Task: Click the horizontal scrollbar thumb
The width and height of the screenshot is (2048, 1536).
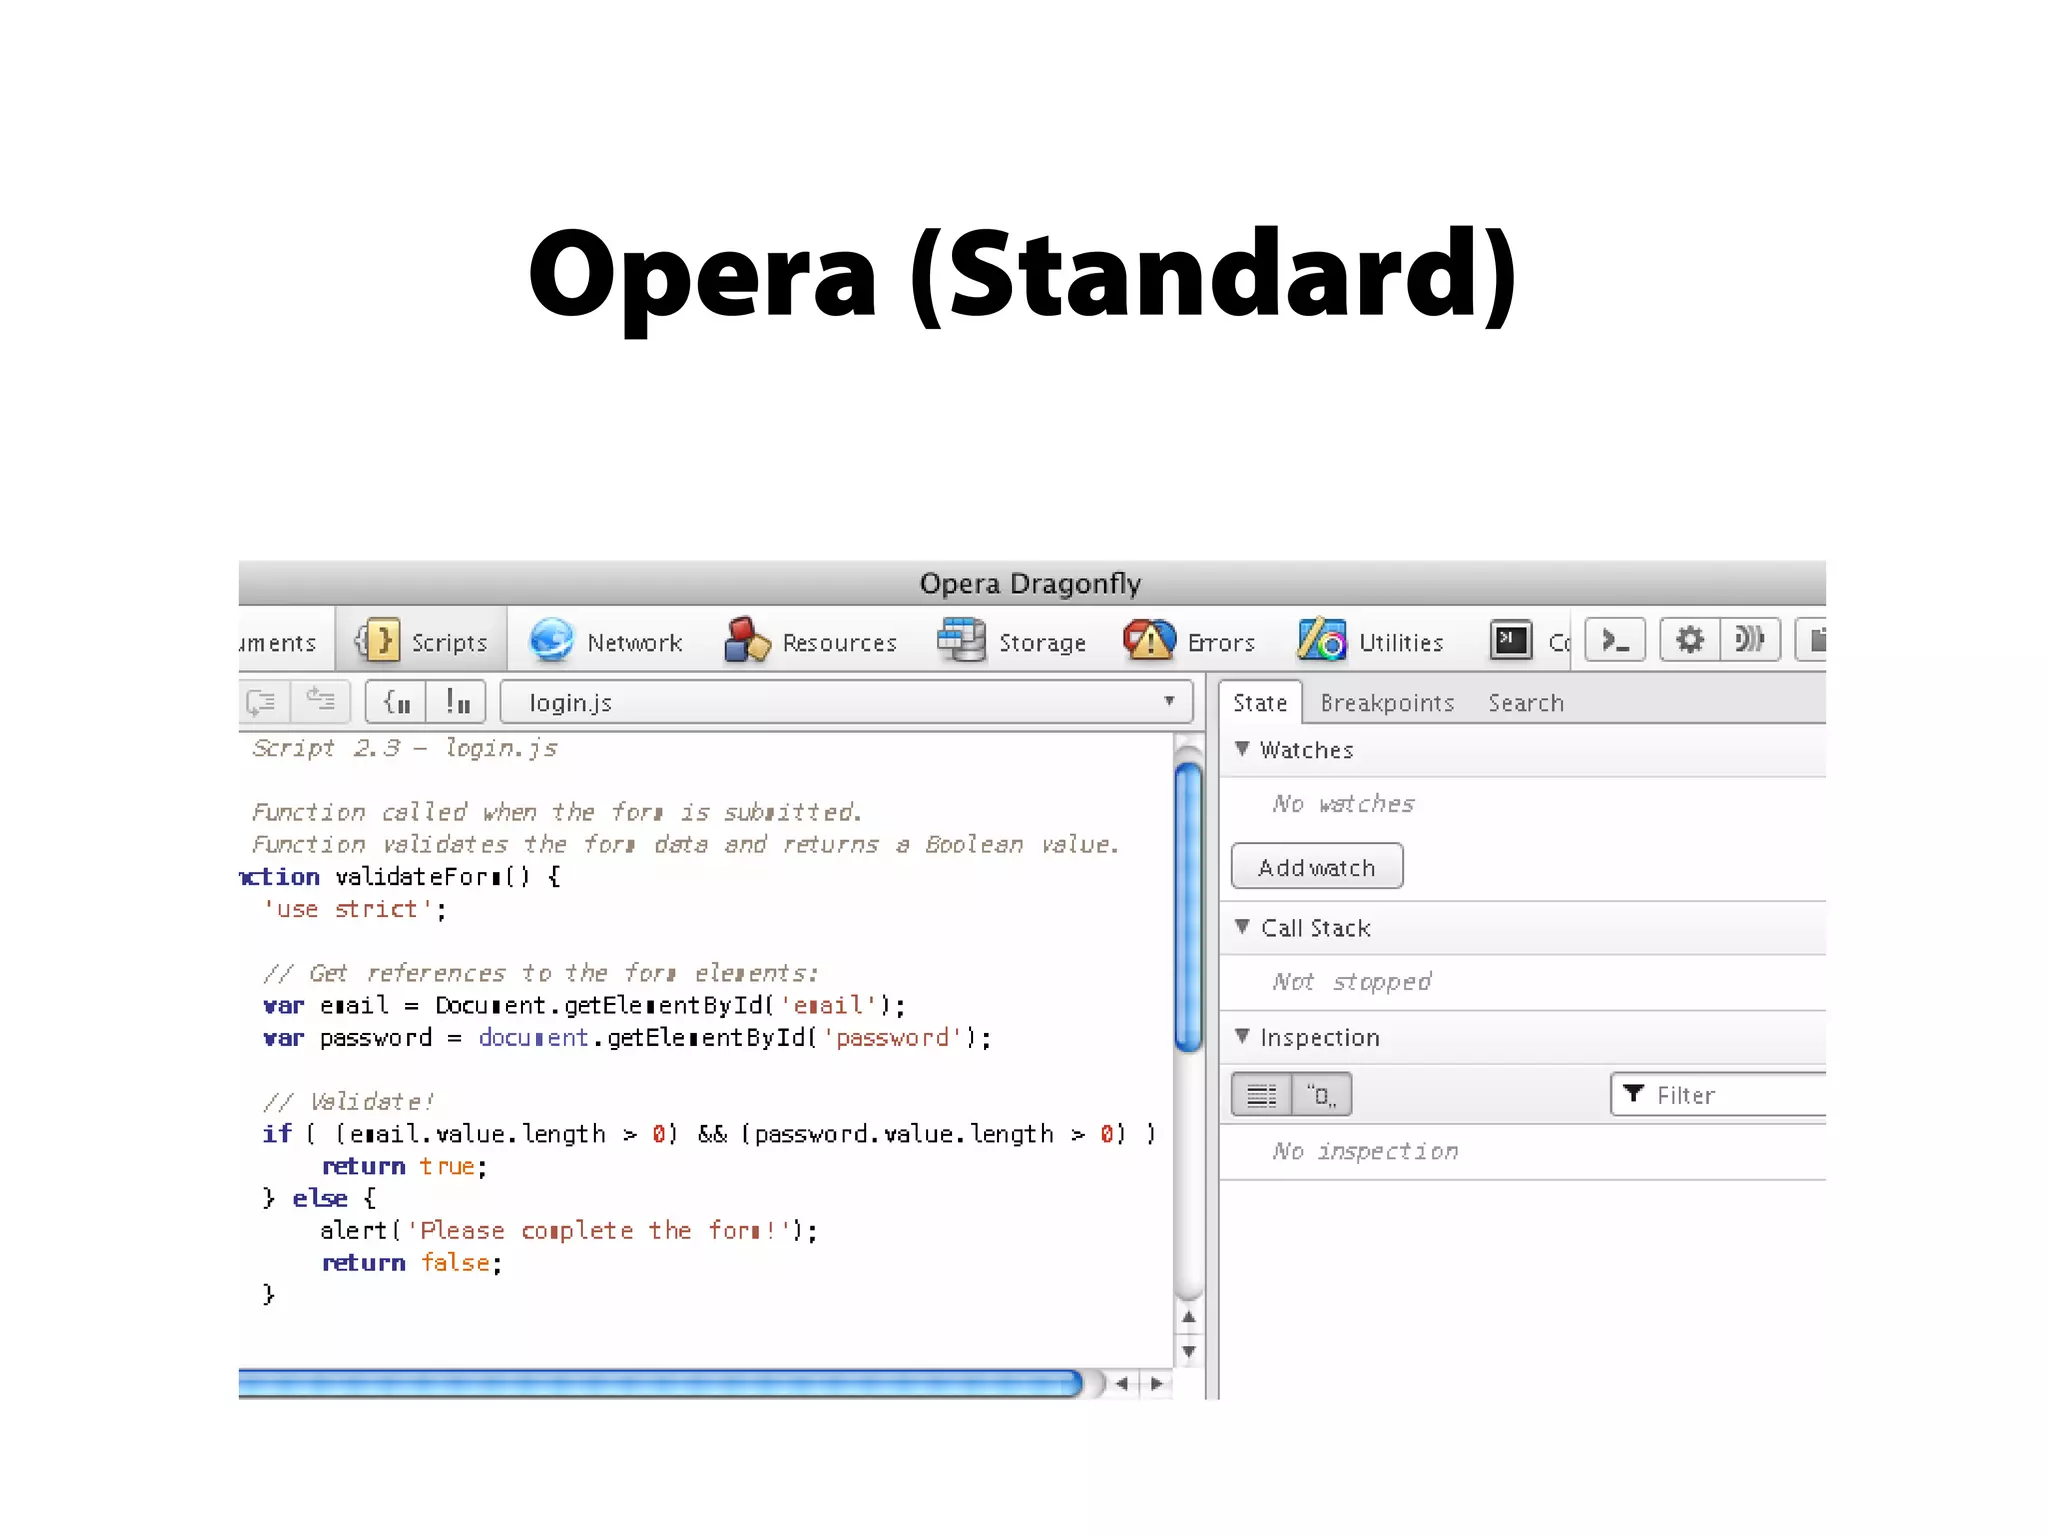Action: [660, 1384]
